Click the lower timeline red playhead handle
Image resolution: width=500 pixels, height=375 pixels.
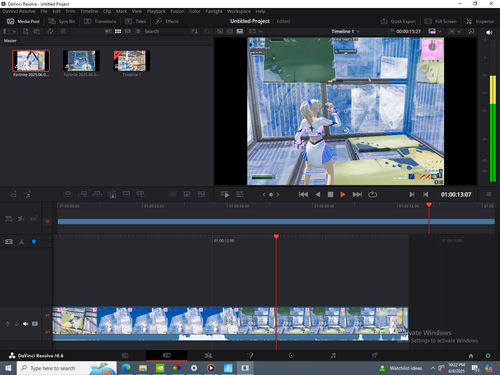[x=276, y=236]
